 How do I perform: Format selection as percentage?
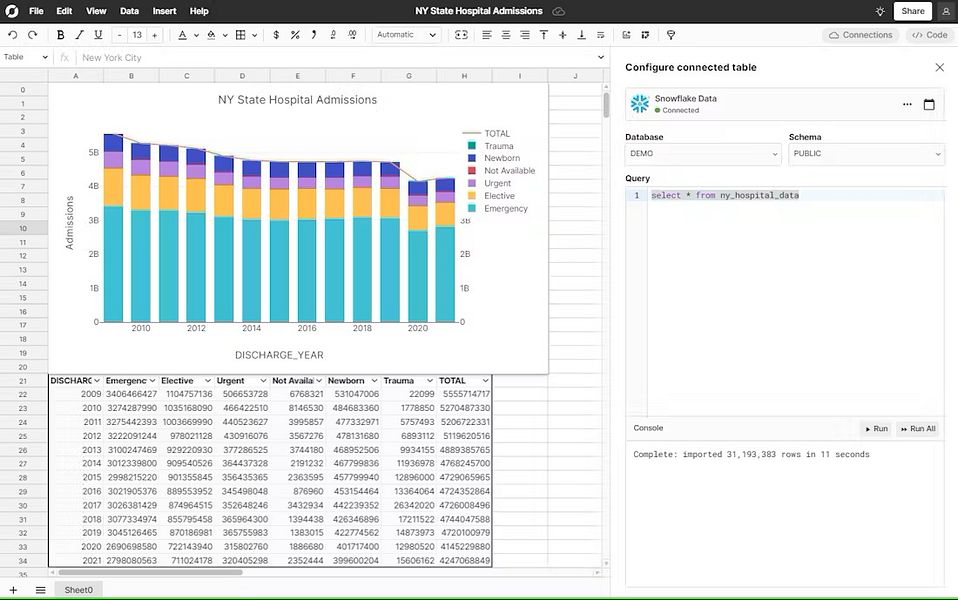point(295,34)
